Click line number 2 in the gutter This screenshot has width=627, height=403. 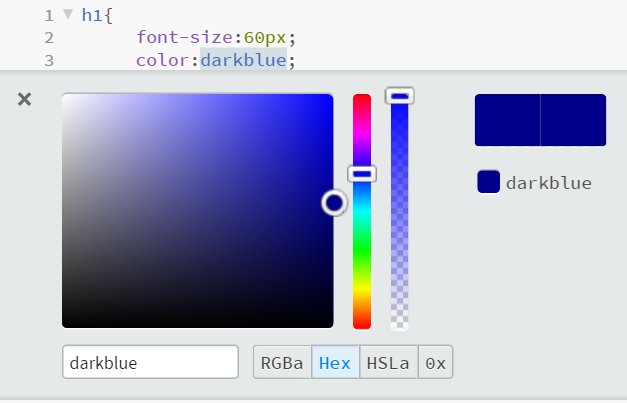pyautogui.click(x=49, y=38)
